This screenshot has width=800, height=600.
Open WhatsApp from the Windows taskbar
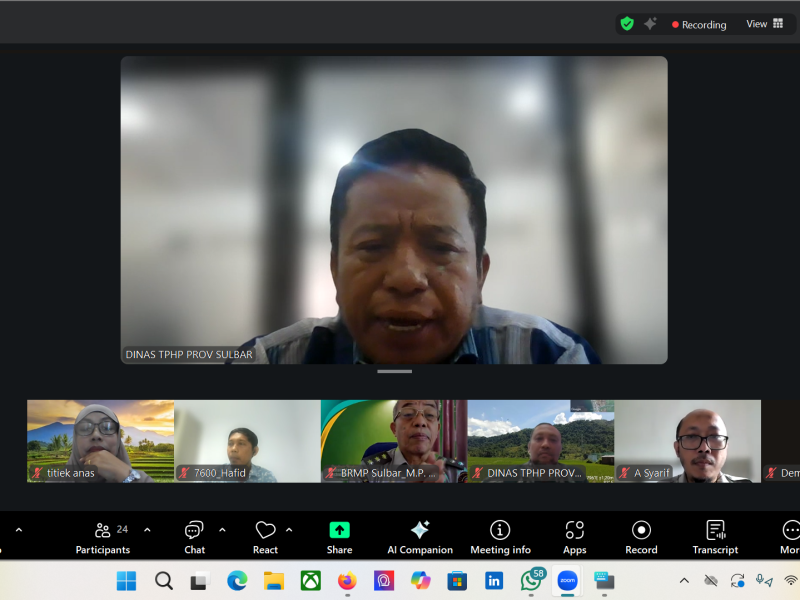point(531,581)
